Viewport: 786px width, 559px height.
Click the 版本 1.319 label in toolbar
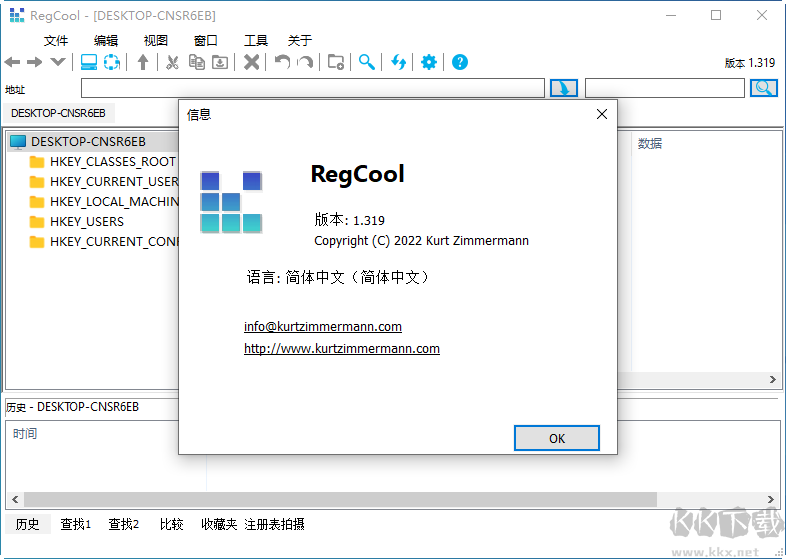tap(749, 63)
